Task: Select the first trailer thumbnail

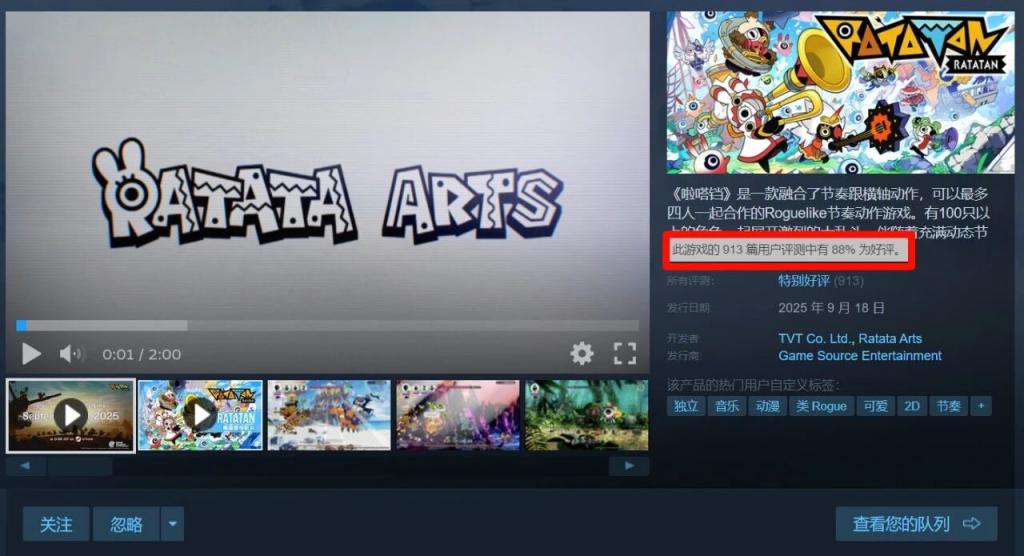Action: click(x=71, y=416)
